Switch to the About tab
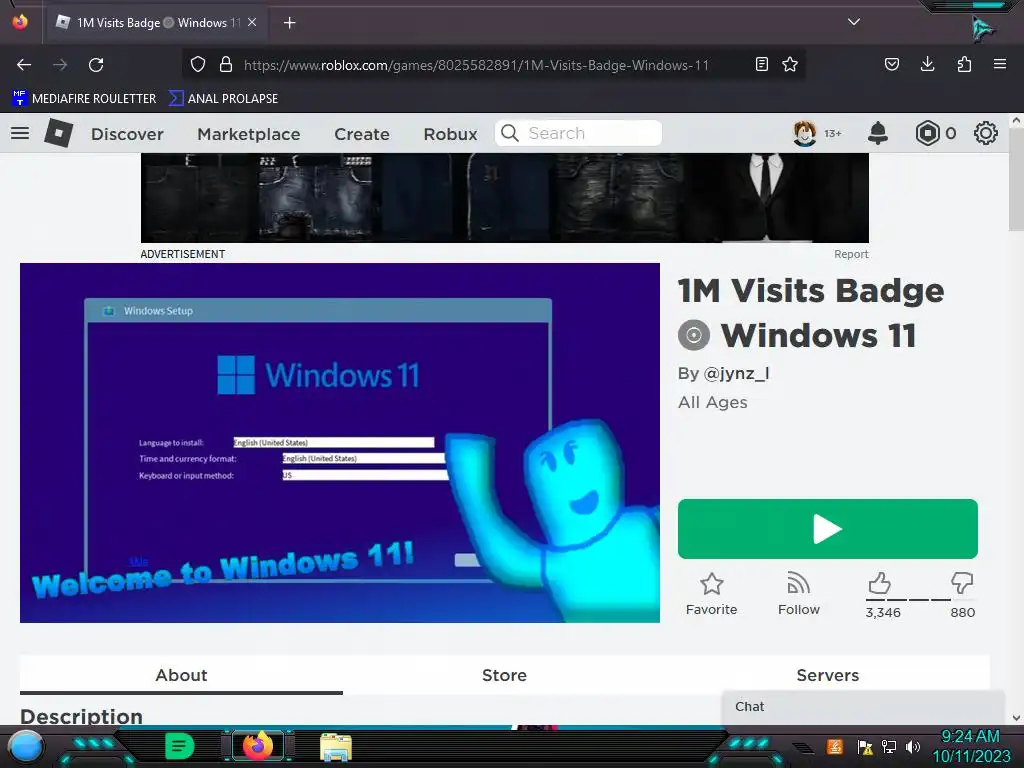The height and width of the screenshot is (768, 1024). click(181, 675)
